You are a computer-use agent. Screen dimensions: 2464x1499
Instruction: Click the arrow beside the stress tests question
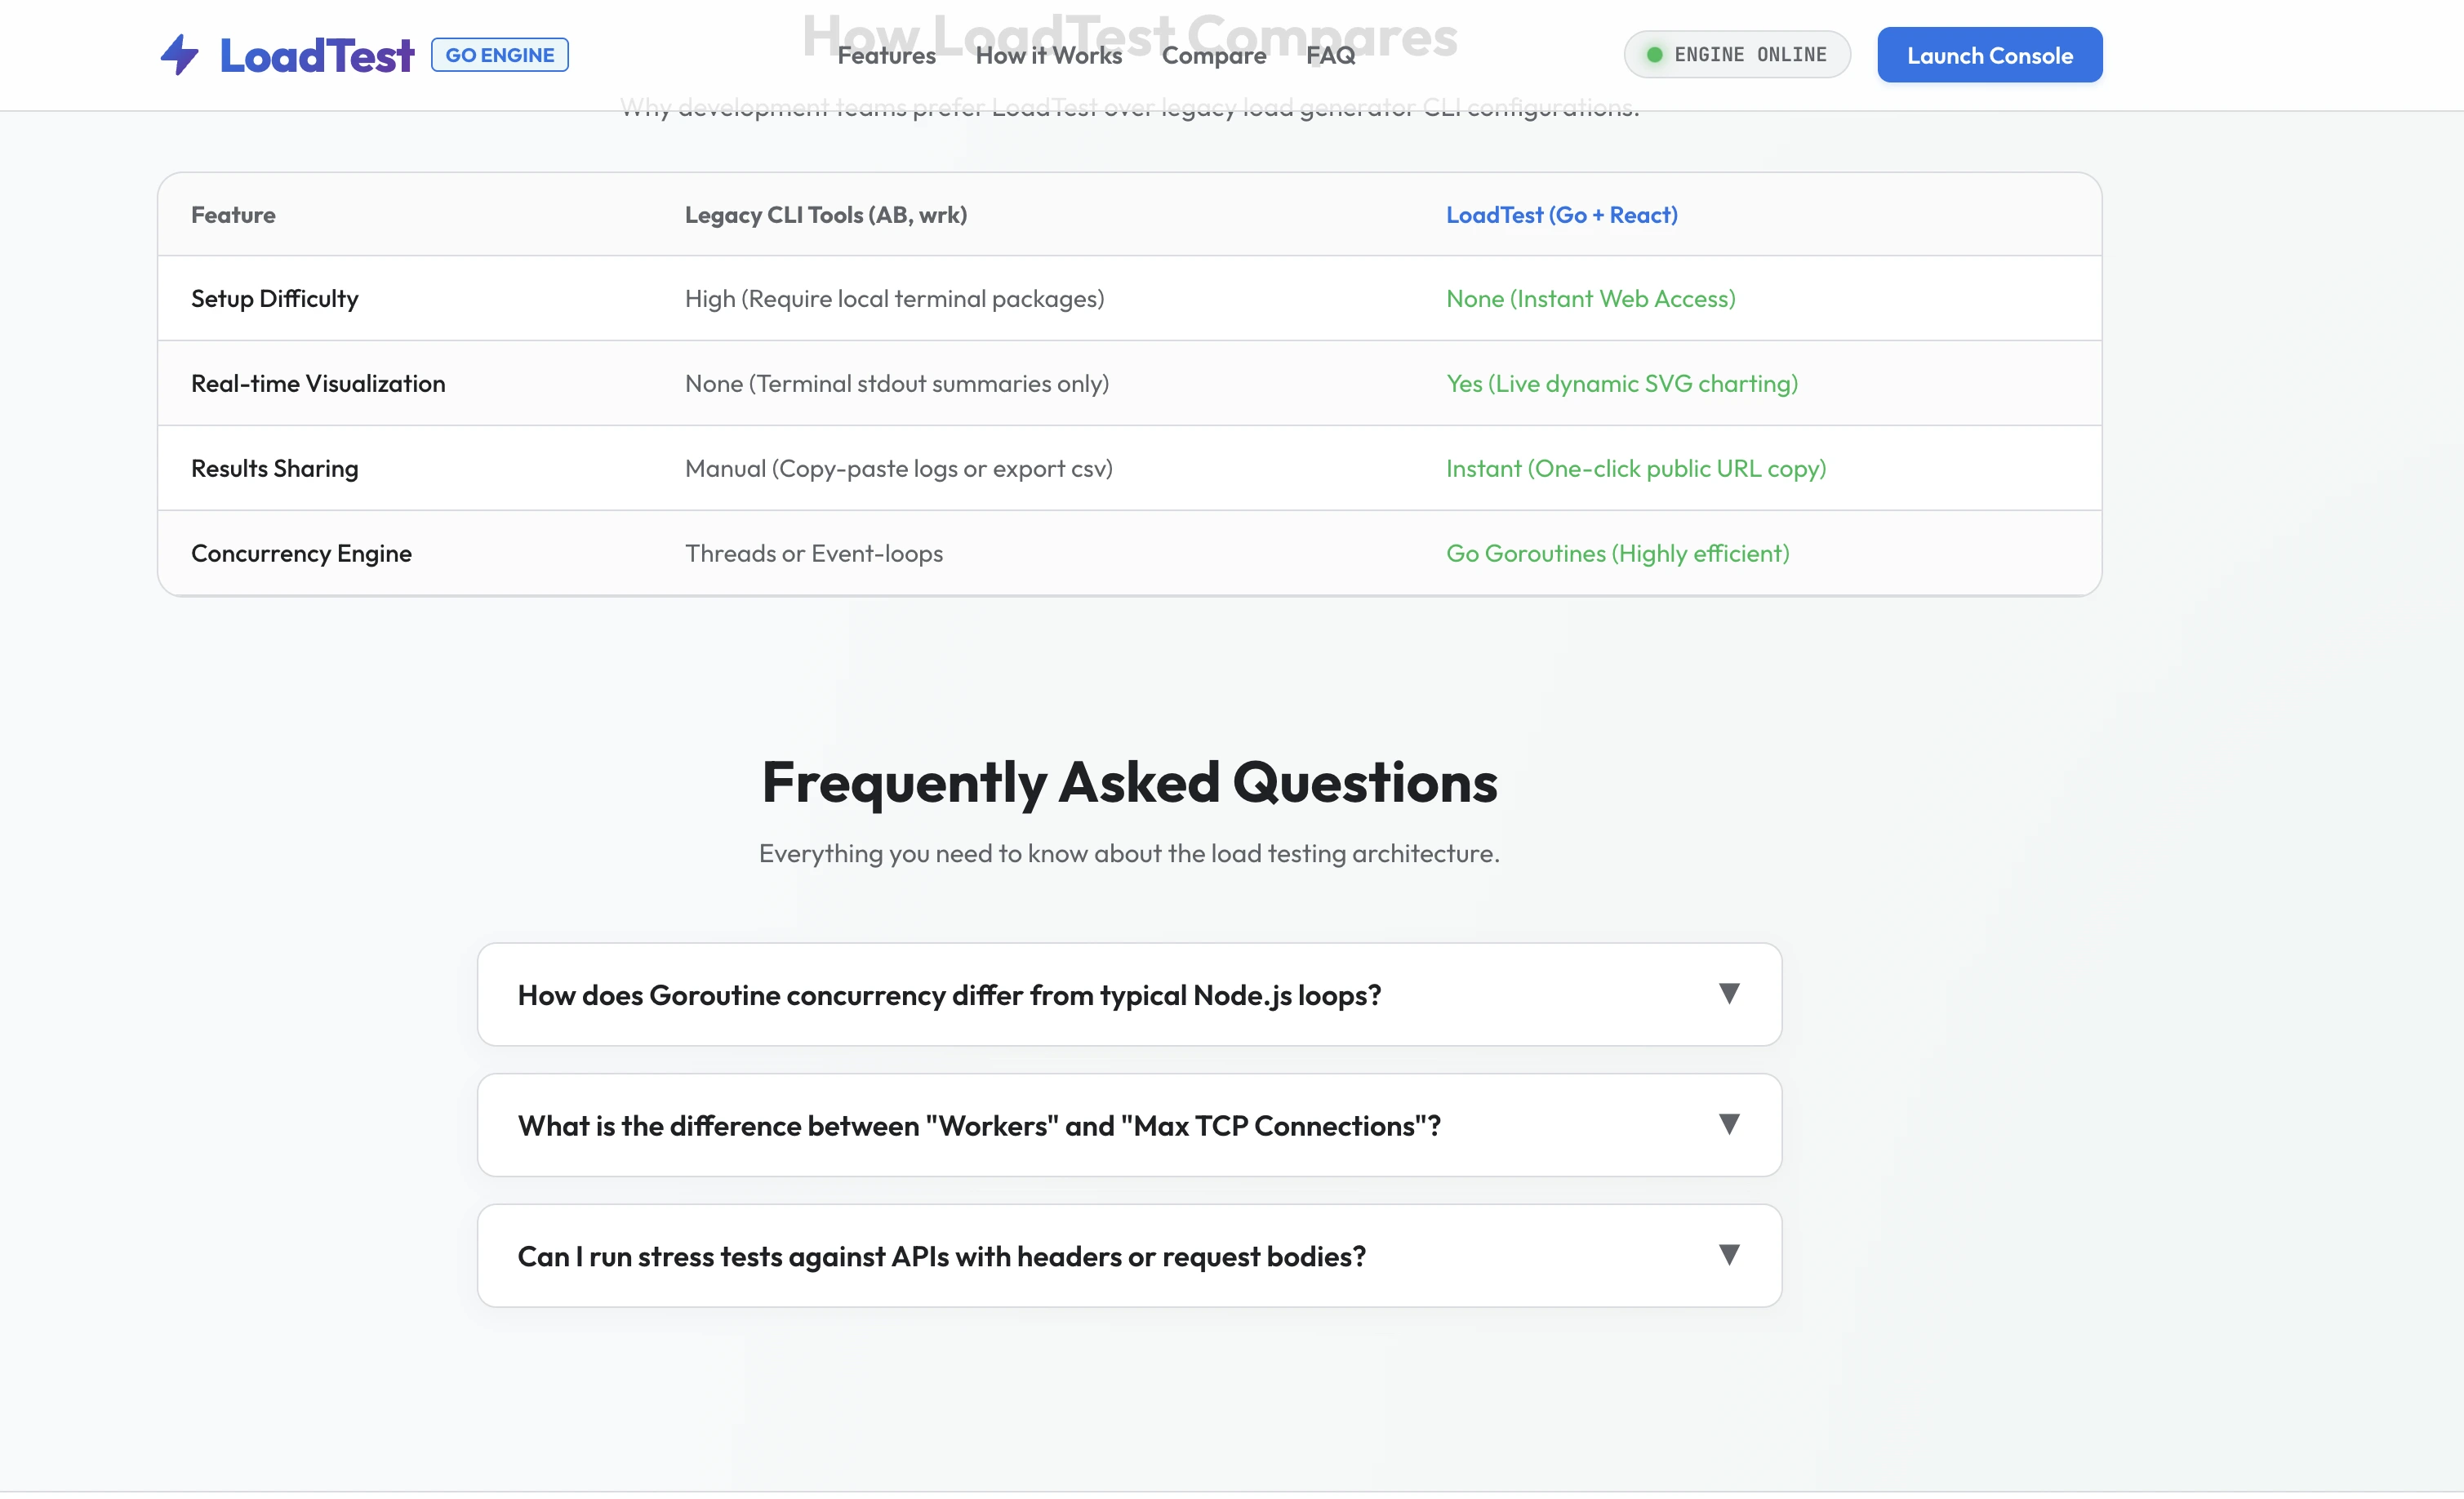[1729, 1254]
